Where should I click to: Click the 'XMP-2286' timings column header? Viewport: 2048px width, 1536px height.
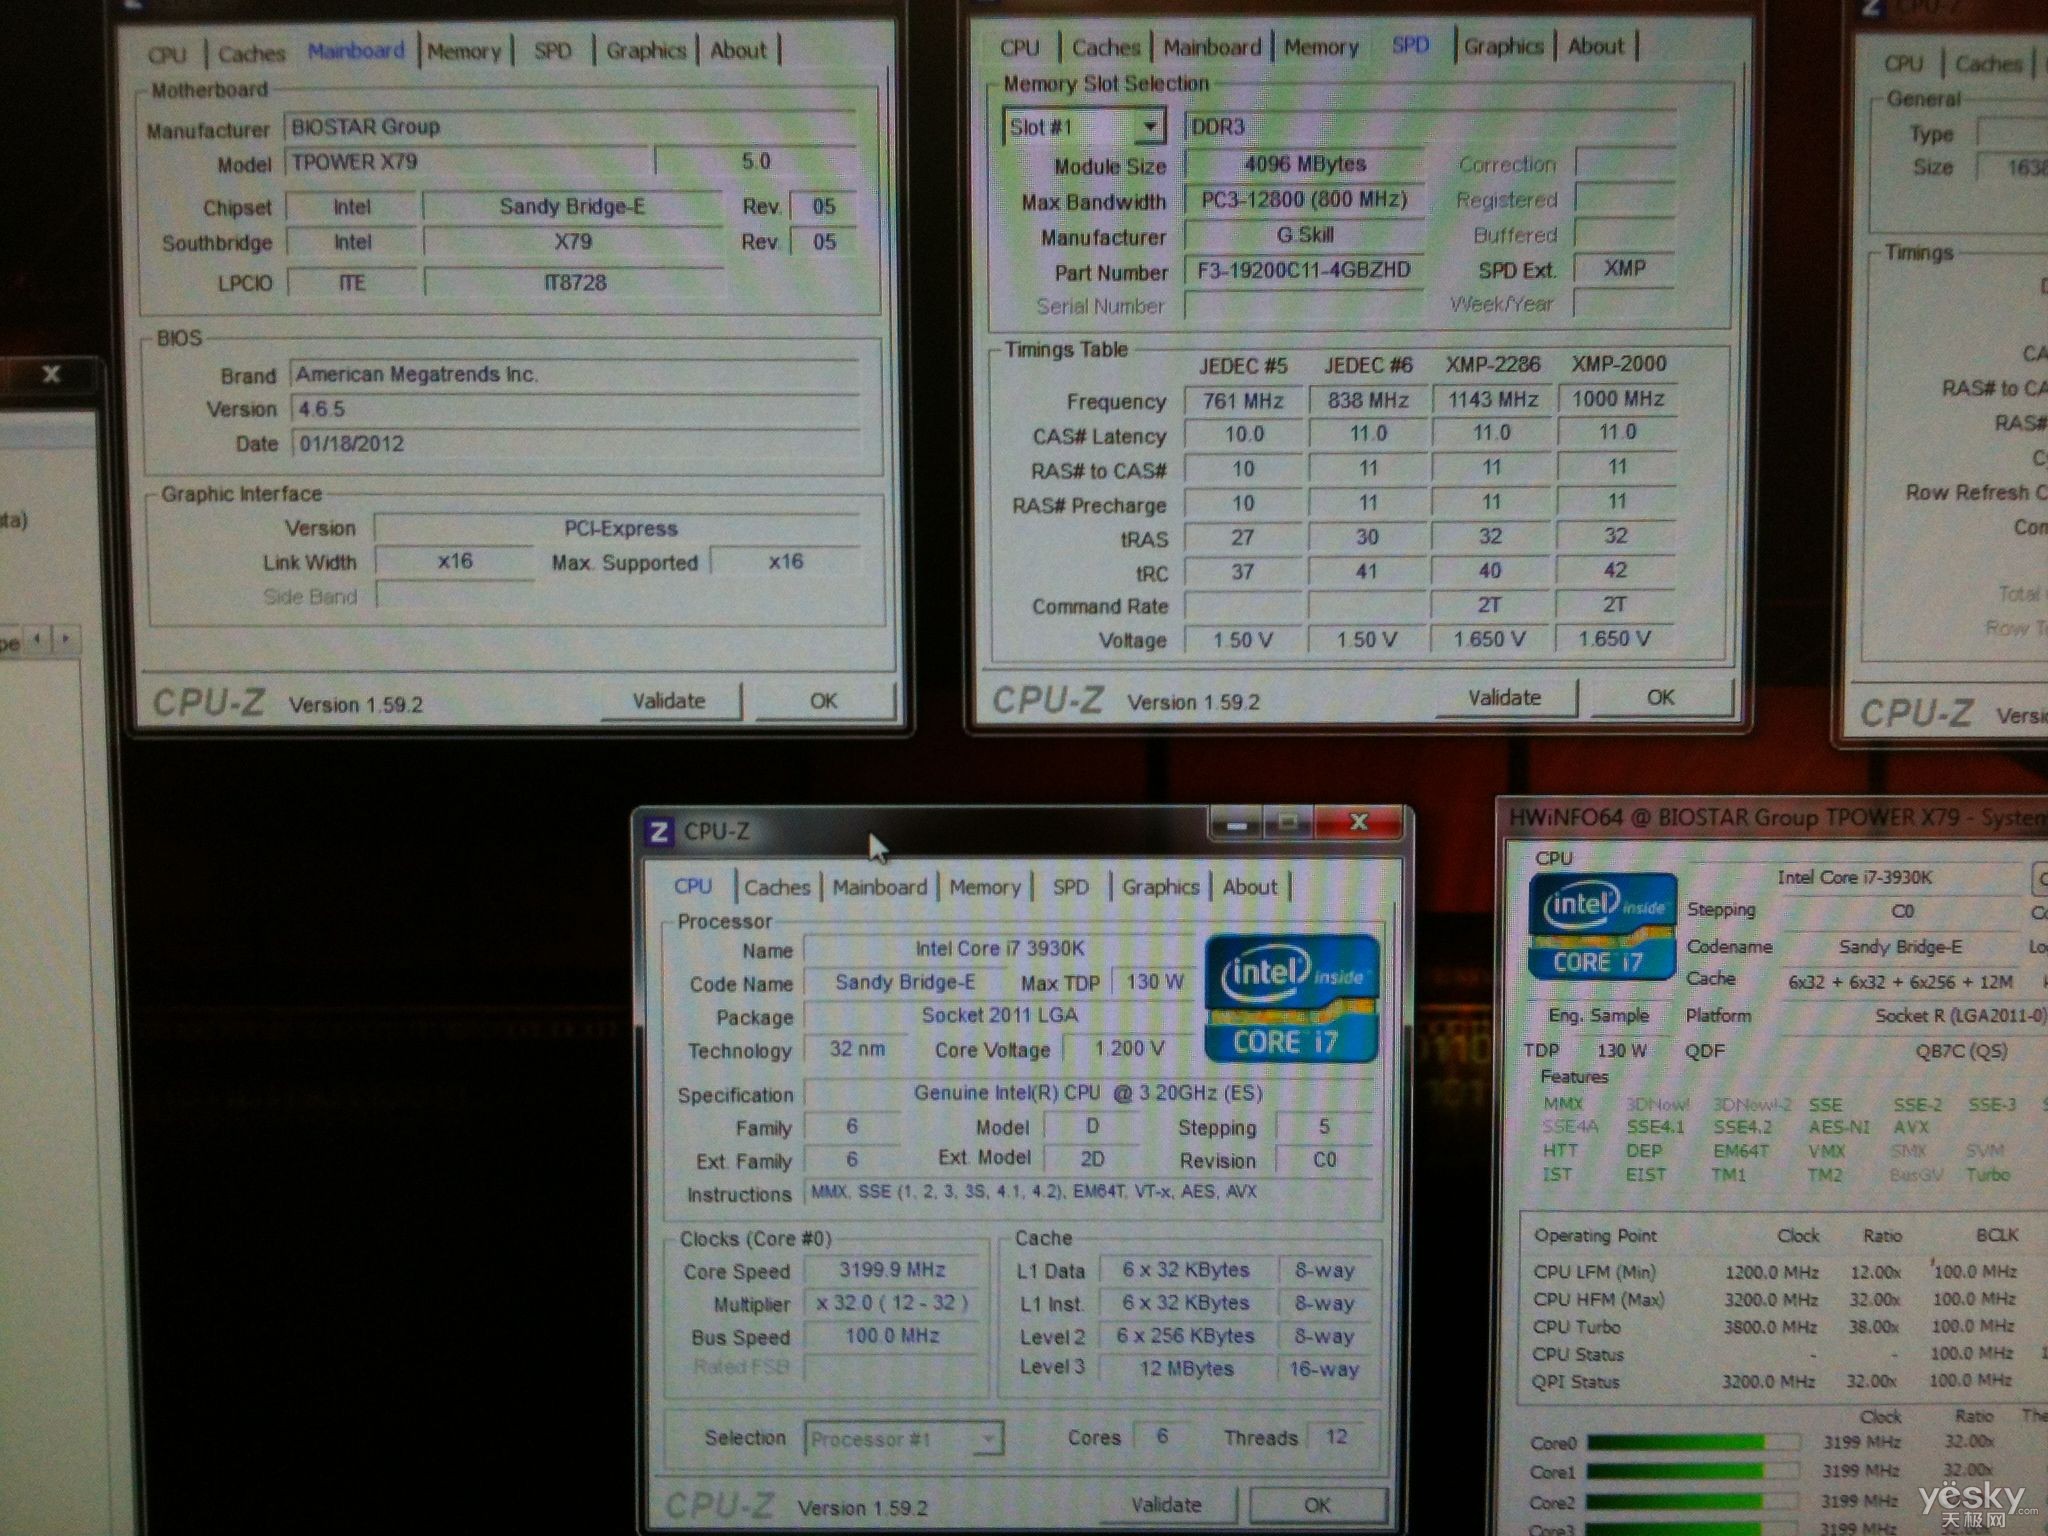pos(1492,365)
